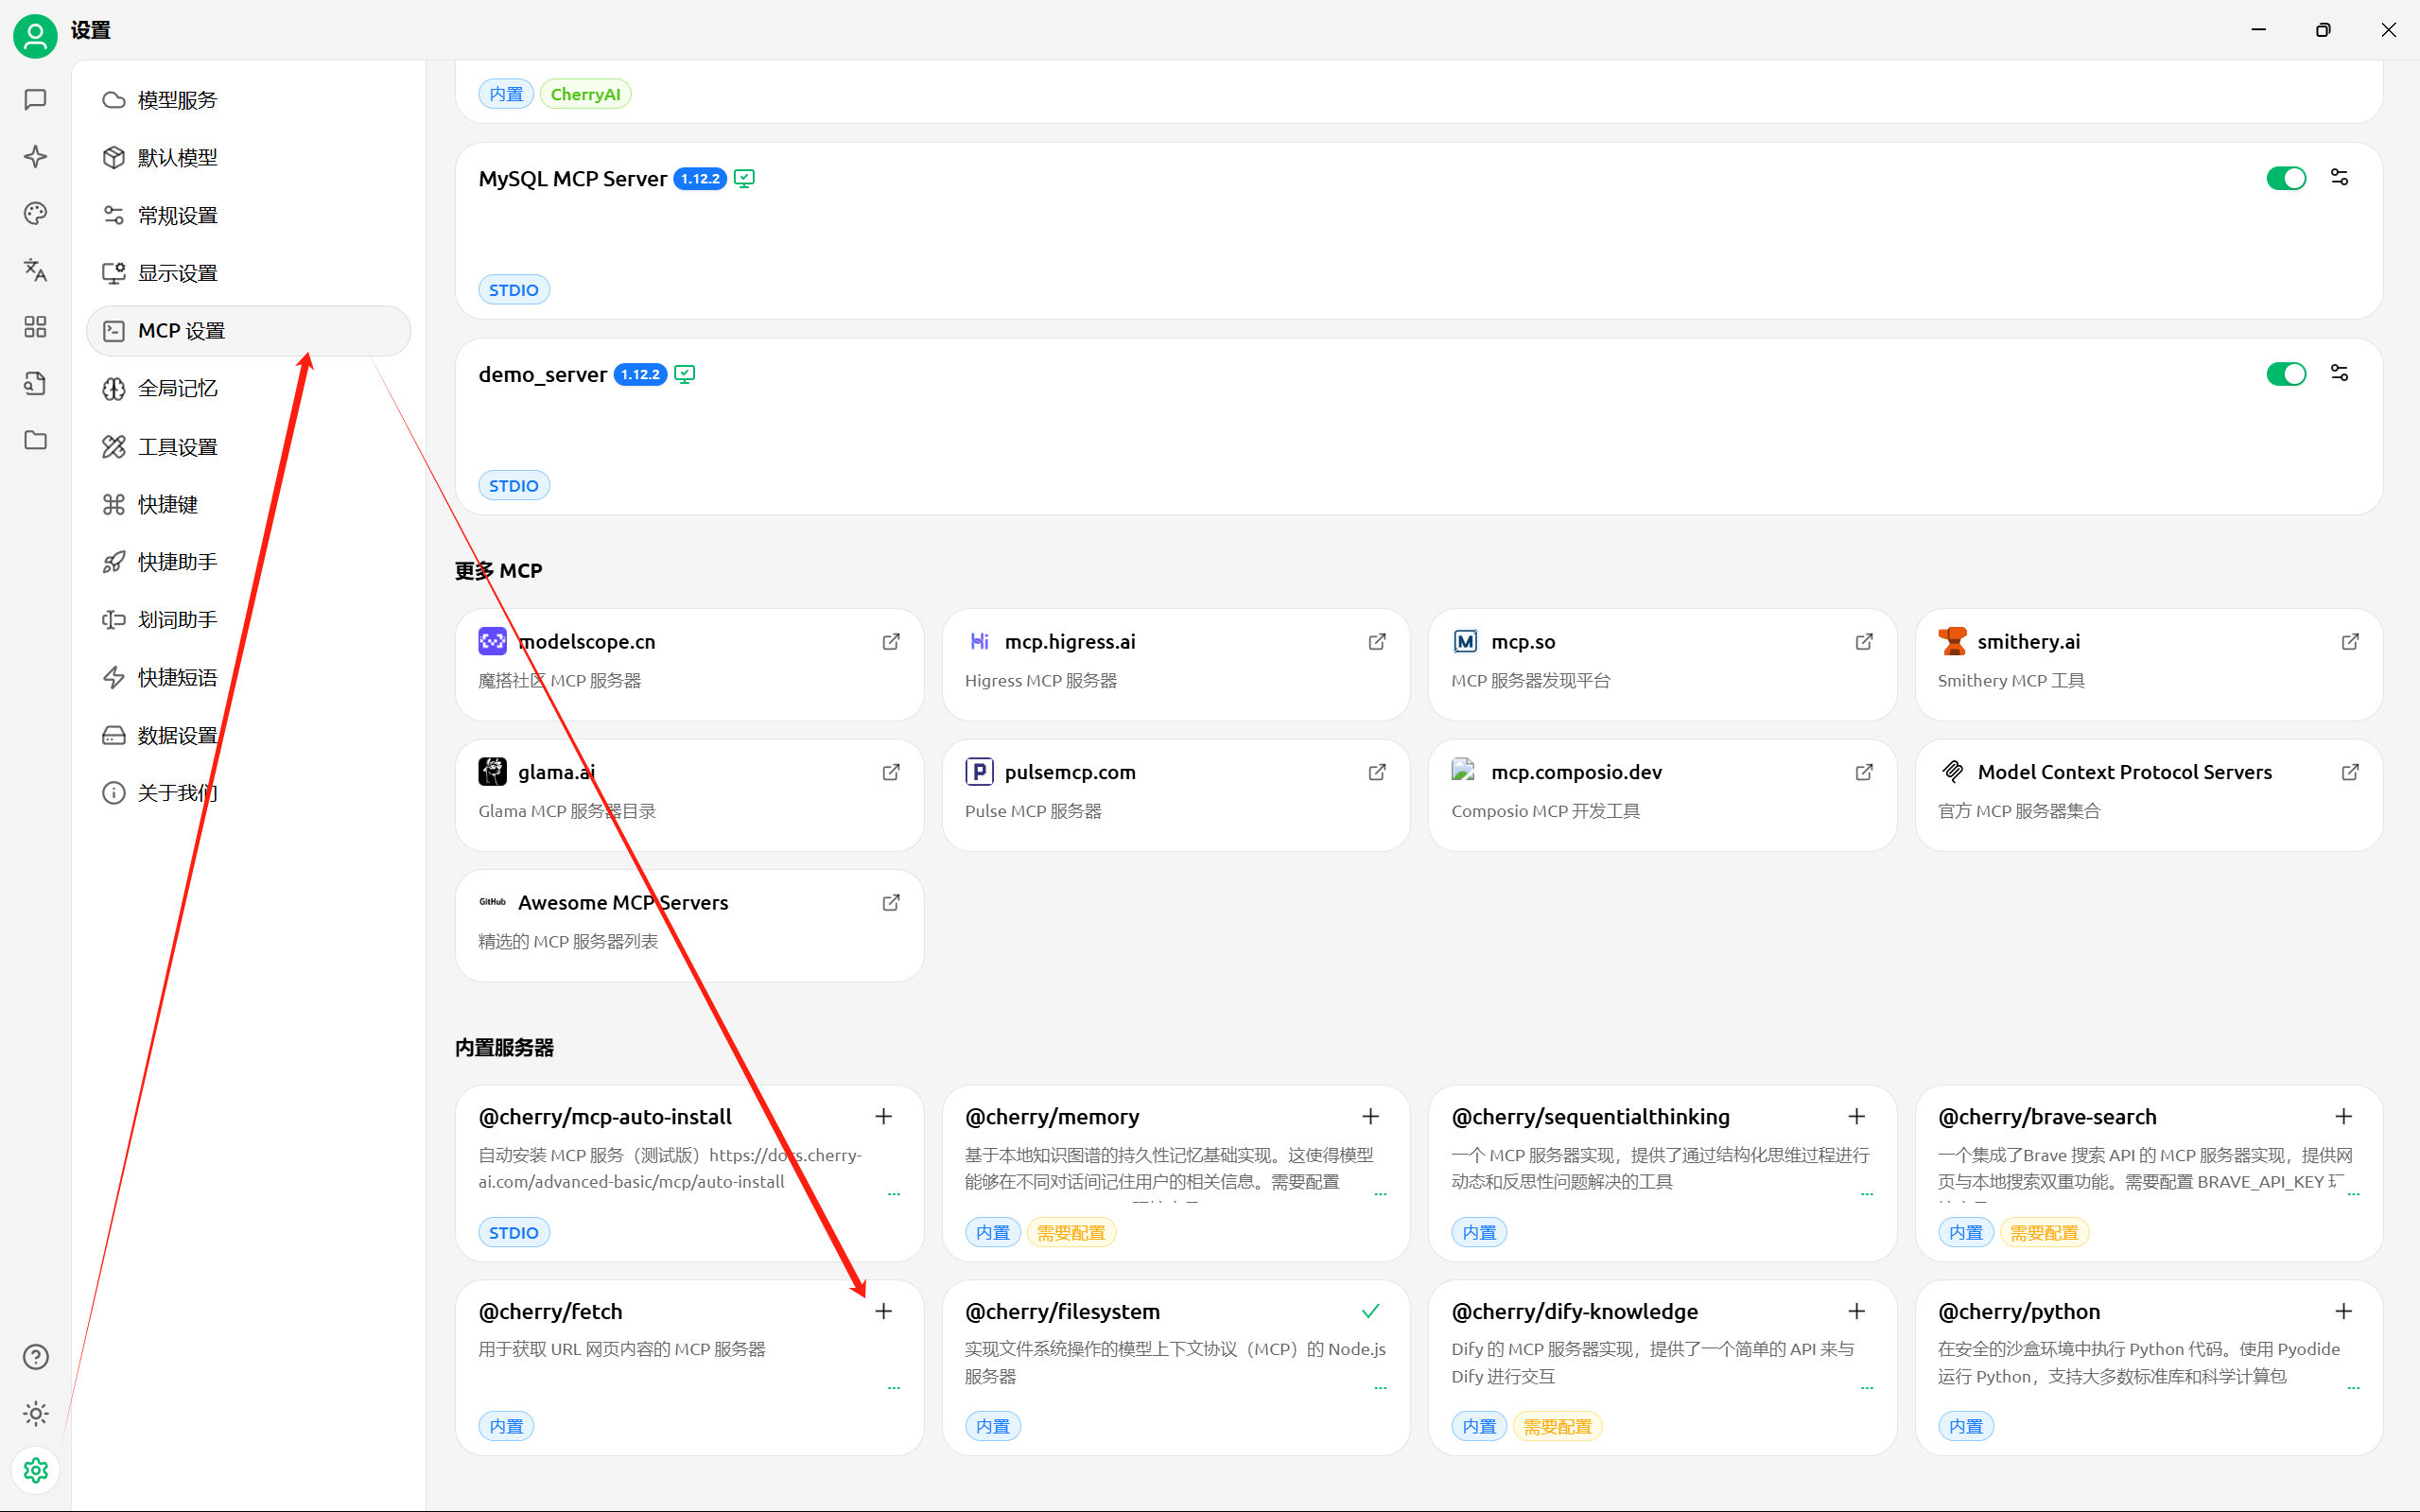
Task: Expand @cherry/mcp-auto-install description ellipsis
Action: click(894, 1193)
